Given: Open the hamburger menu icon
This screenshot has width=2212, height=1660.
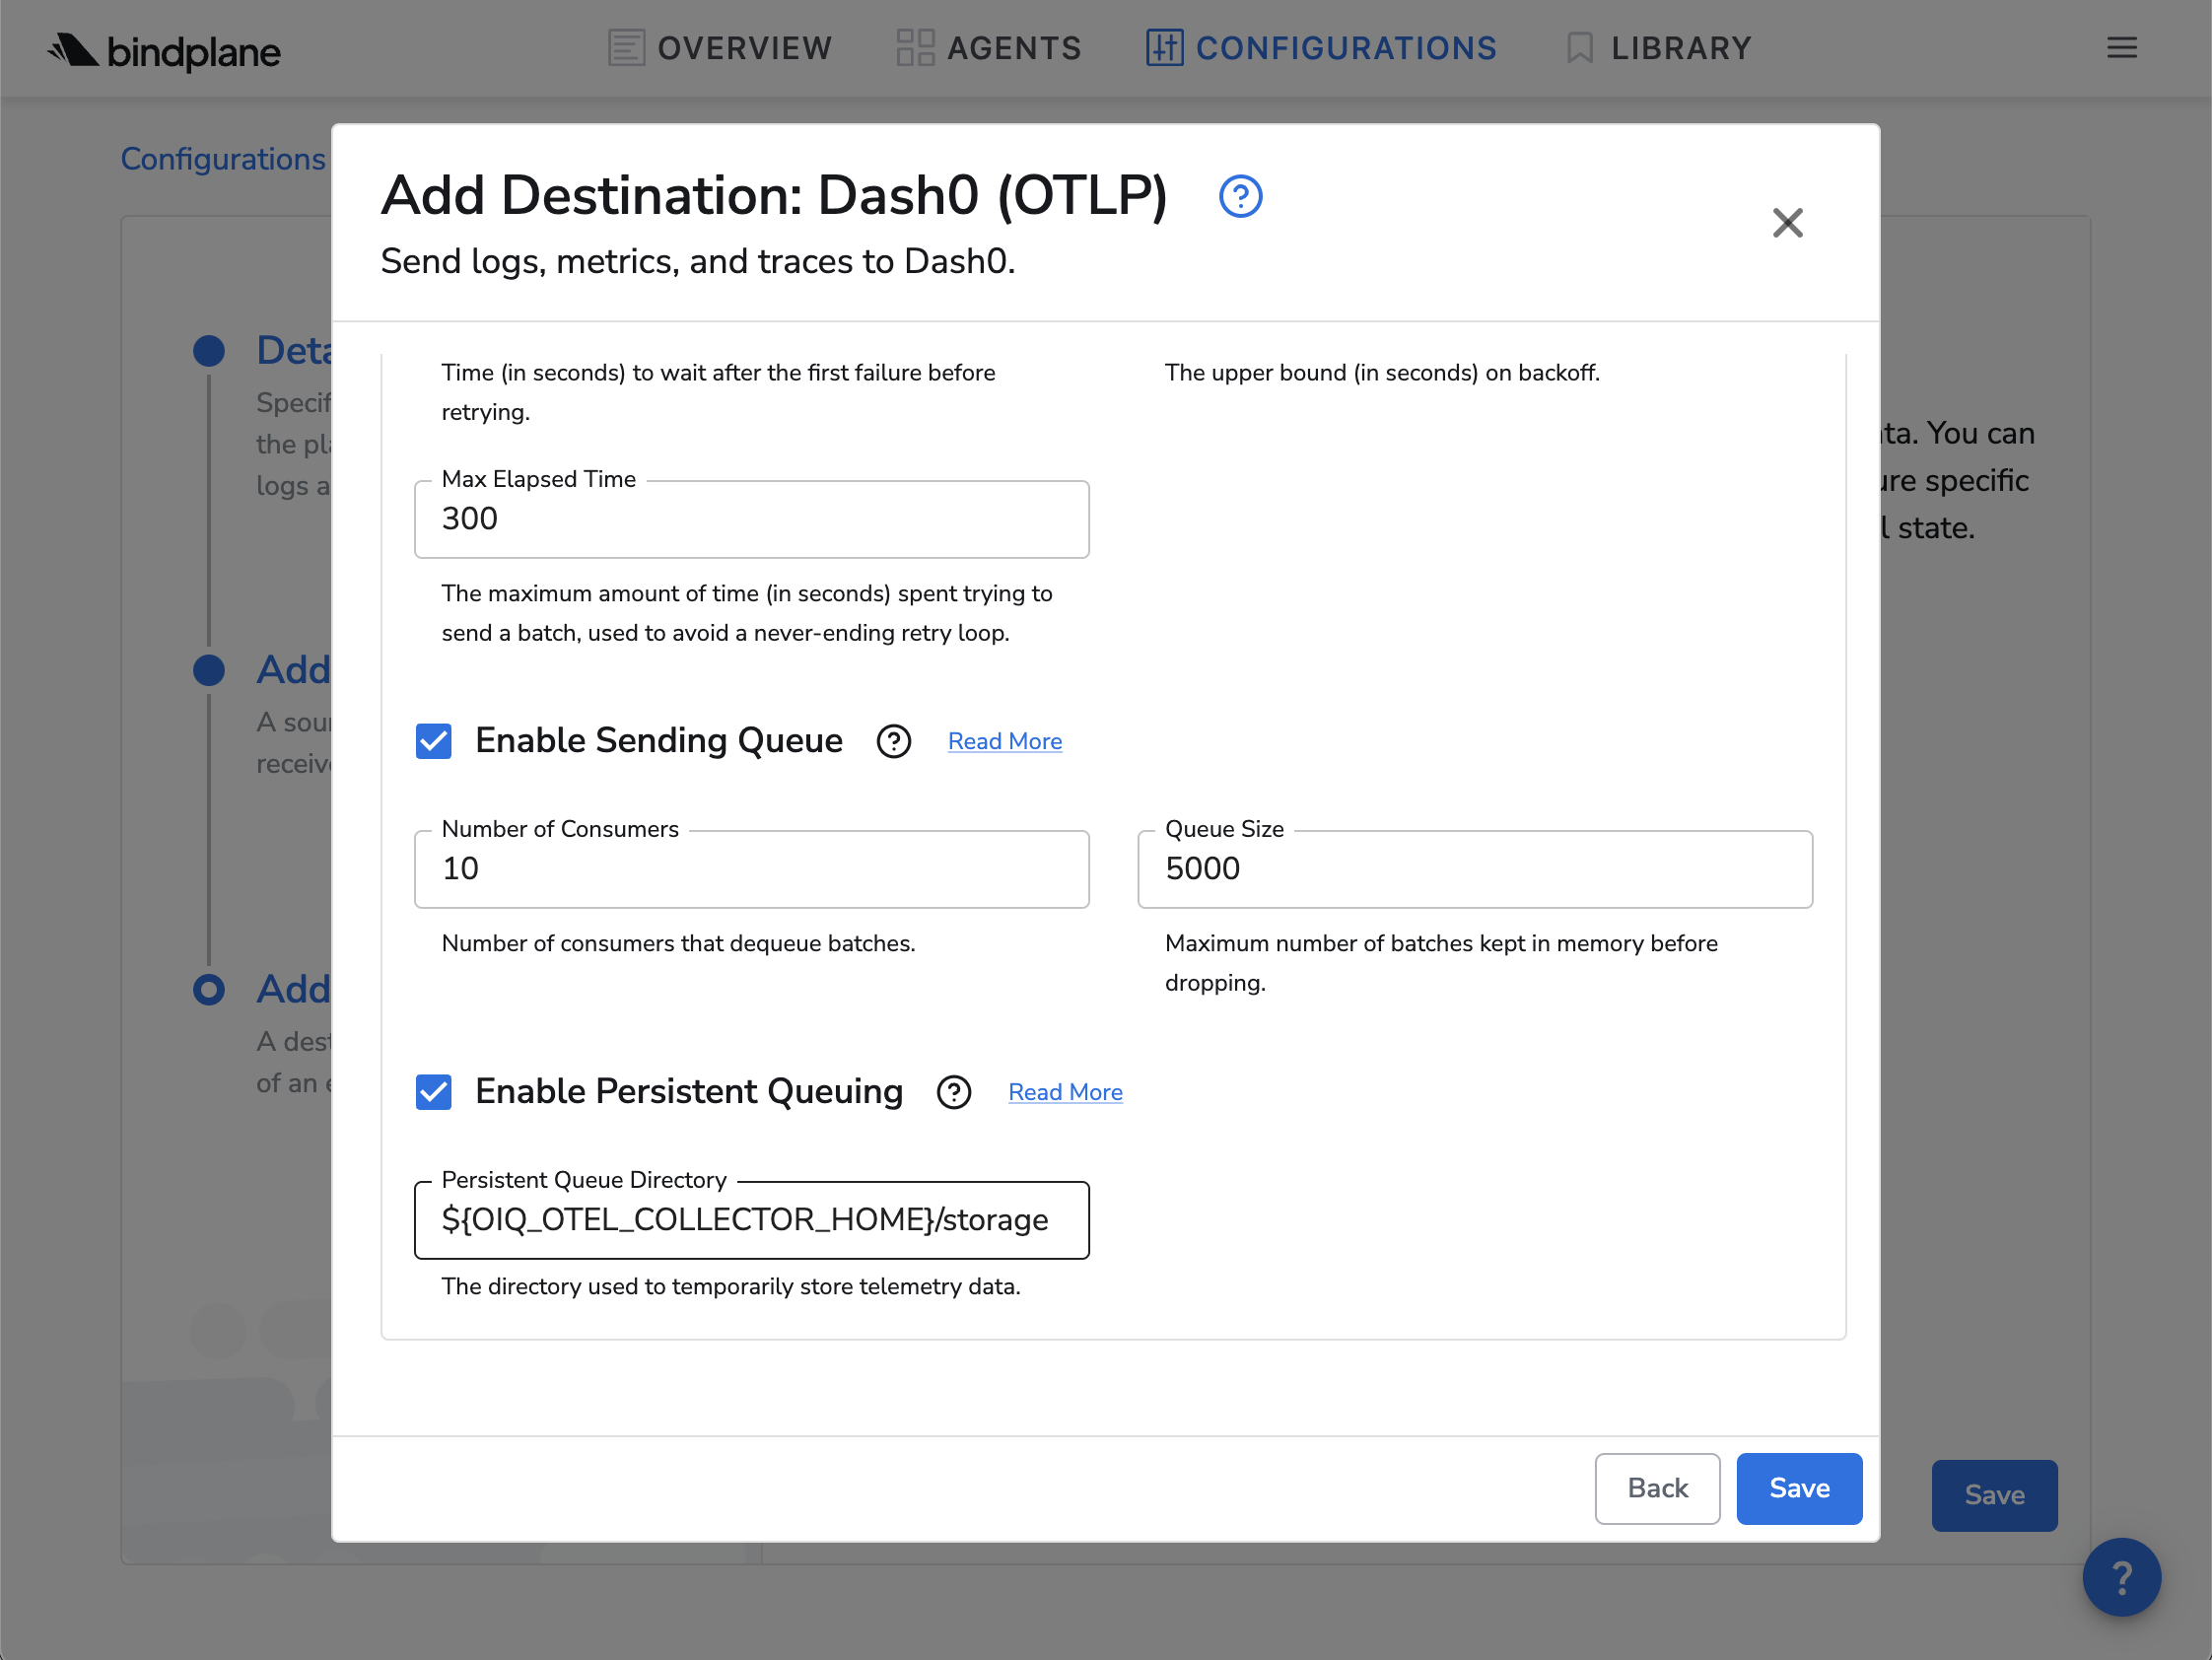Looking at the screenshot, I should (x=2121, y=48).
